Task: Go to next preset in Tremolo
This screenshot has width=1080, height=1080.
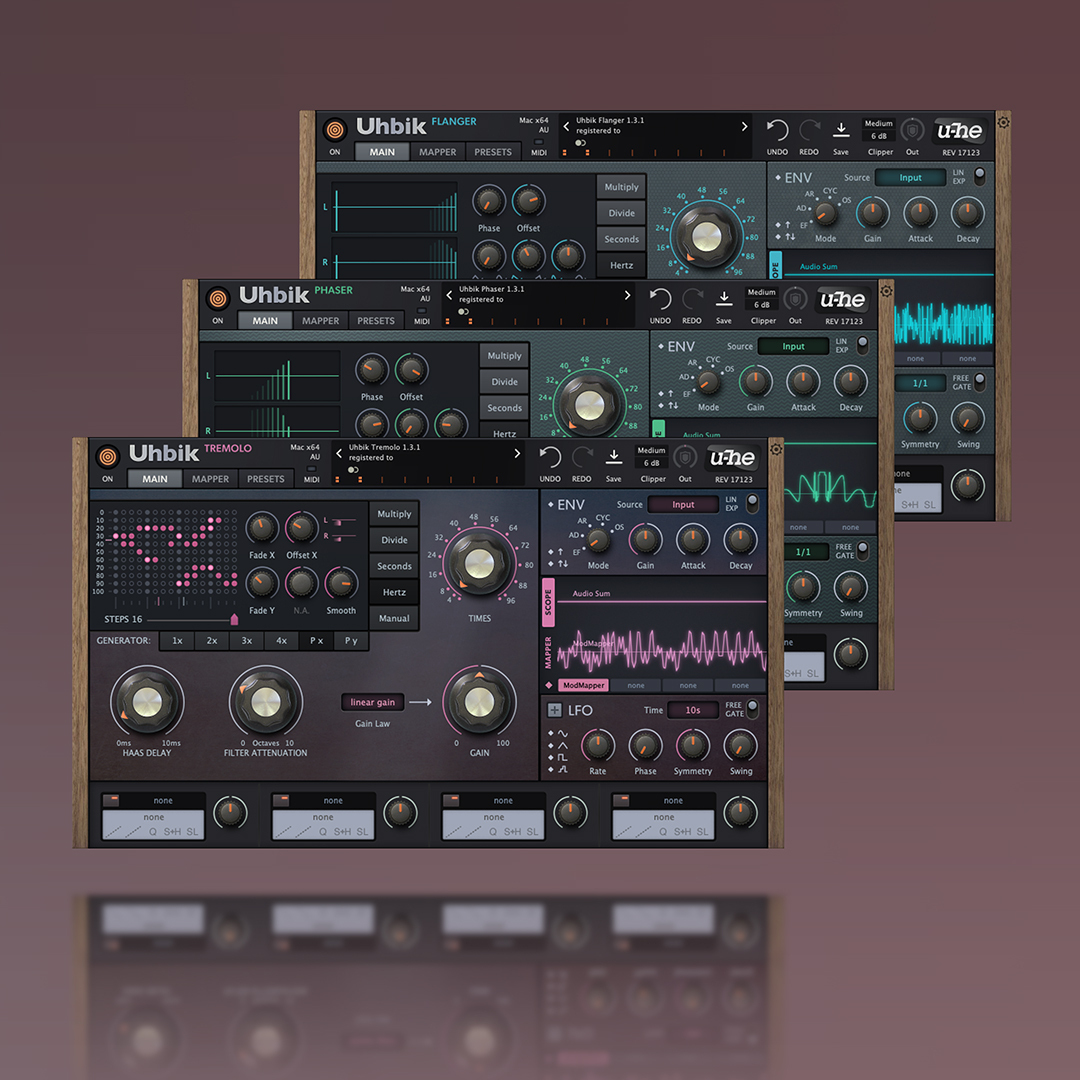Action: point(517,453)
